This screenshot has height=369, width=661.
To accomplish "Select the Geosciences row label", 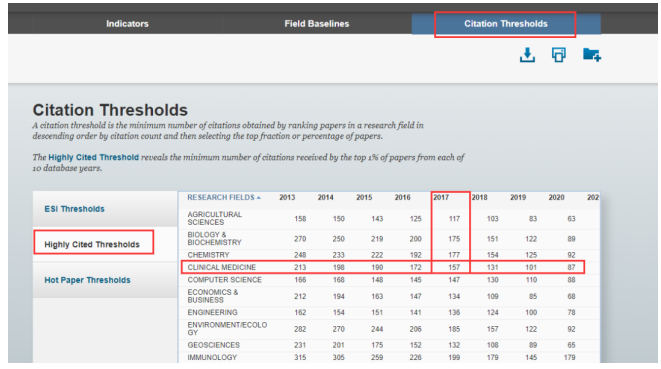I will (x=214, y=345).
